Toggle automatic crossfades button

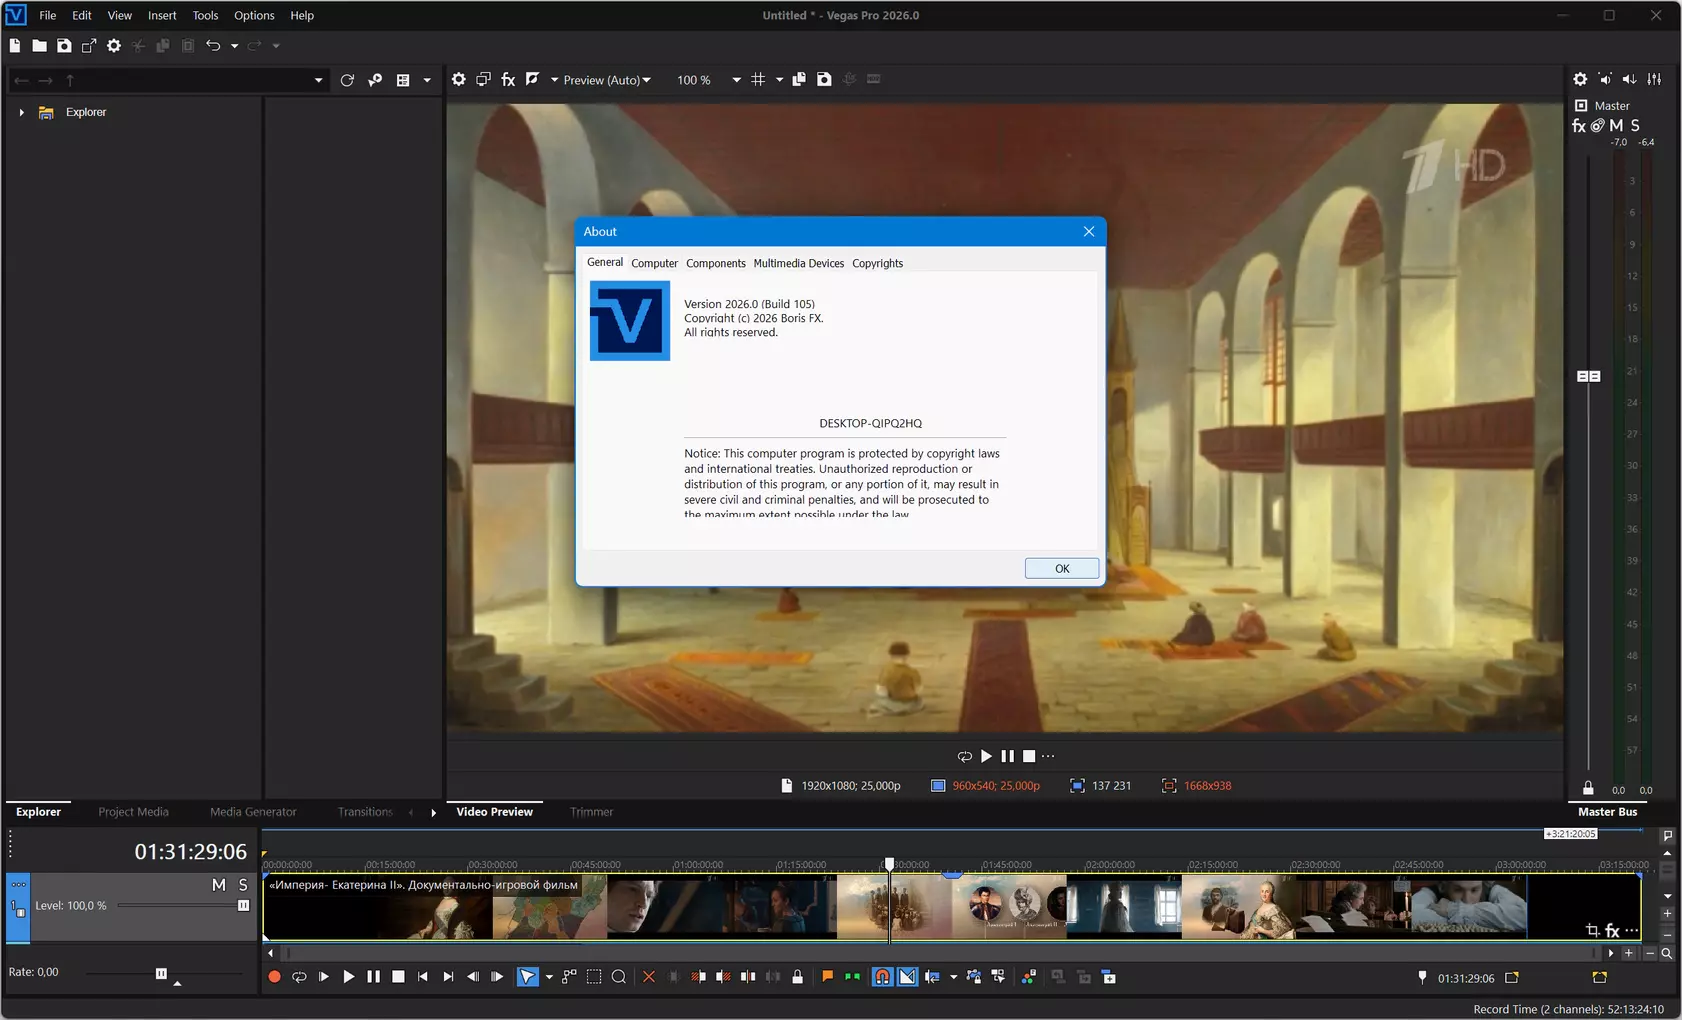[x=907, y=977]
